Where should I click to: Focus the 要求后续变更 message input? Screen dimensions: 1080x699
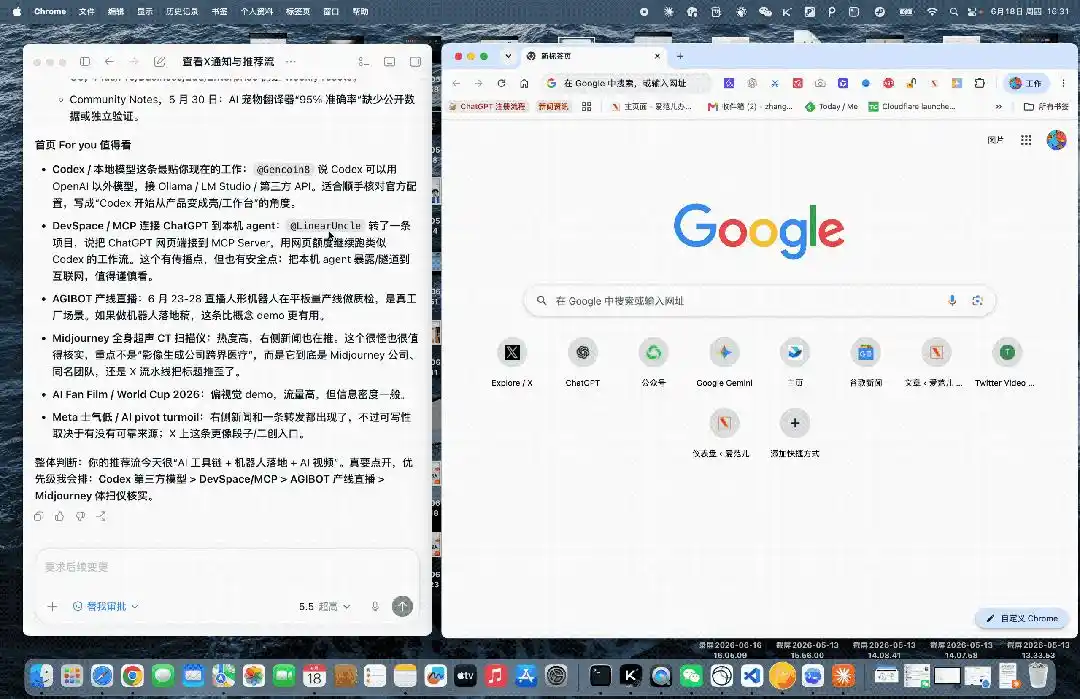[x=227, y=567]
